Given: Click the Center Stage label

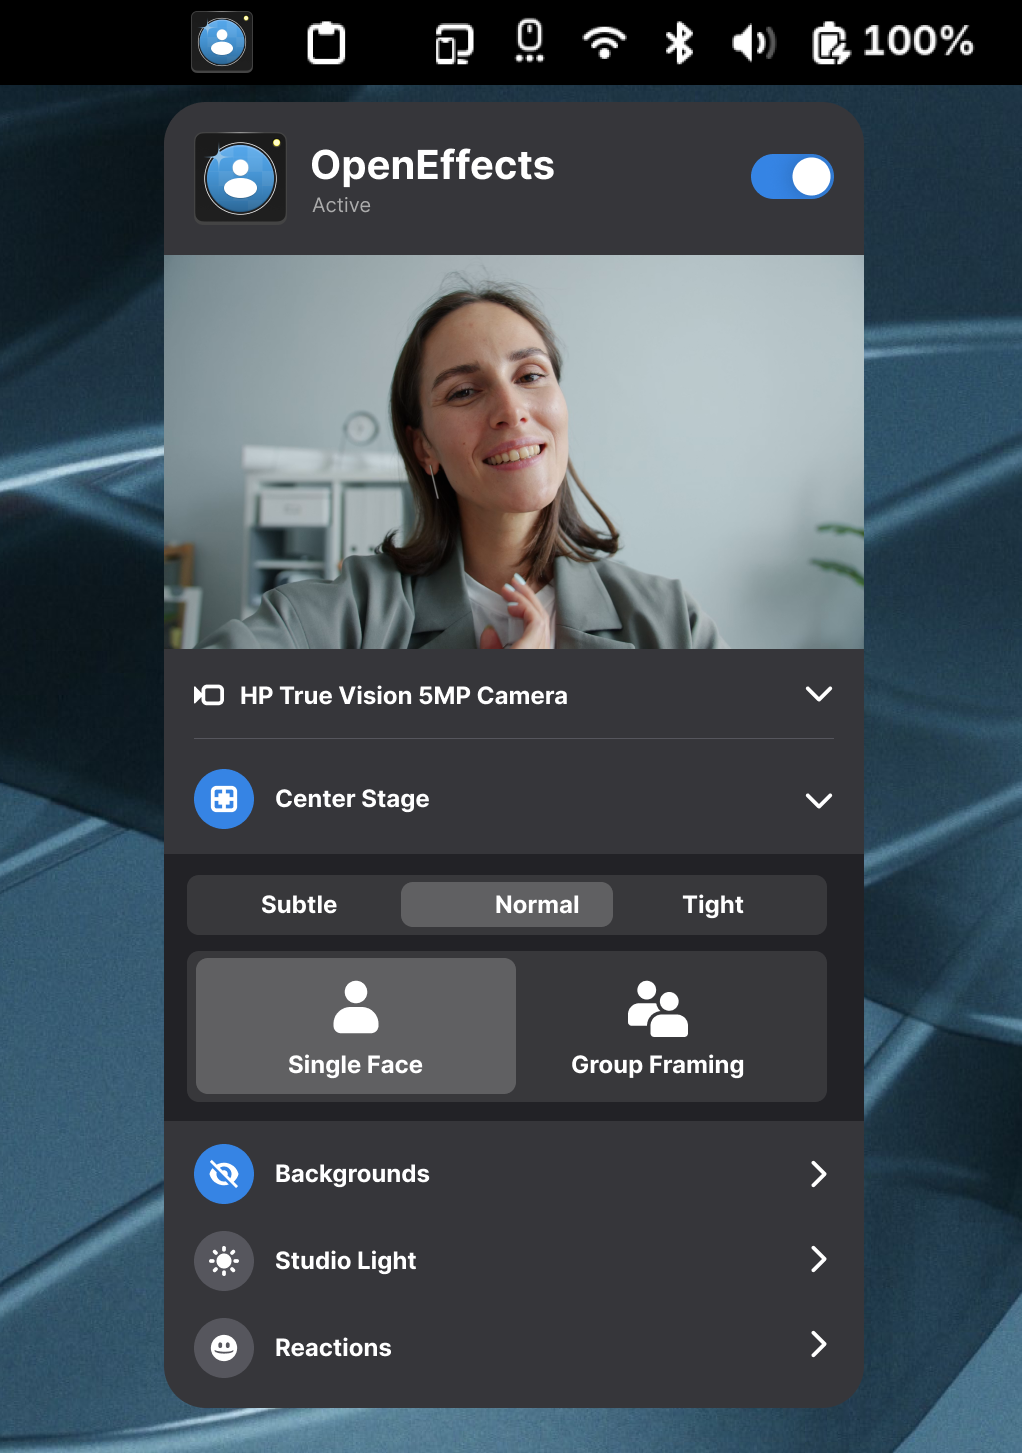Looking at the screenshot, I should [x=352, y=799].
